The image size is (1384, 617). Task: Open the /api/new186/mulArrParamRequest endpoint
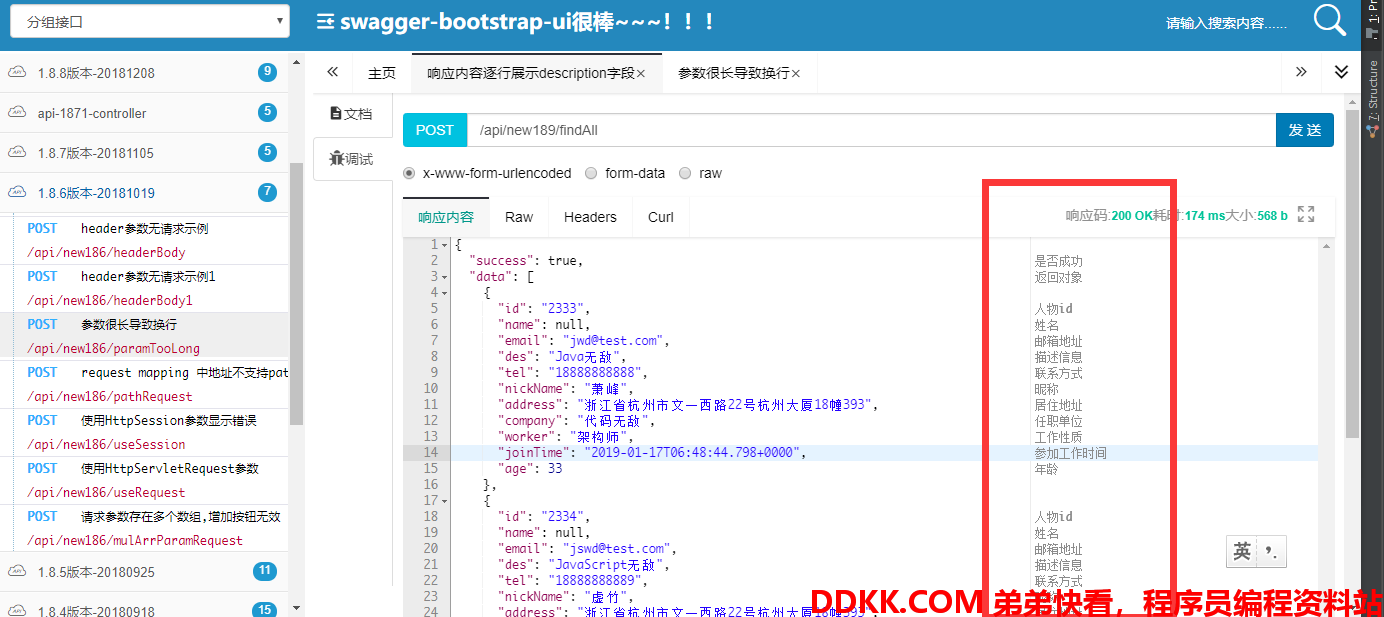coord(135,540)
